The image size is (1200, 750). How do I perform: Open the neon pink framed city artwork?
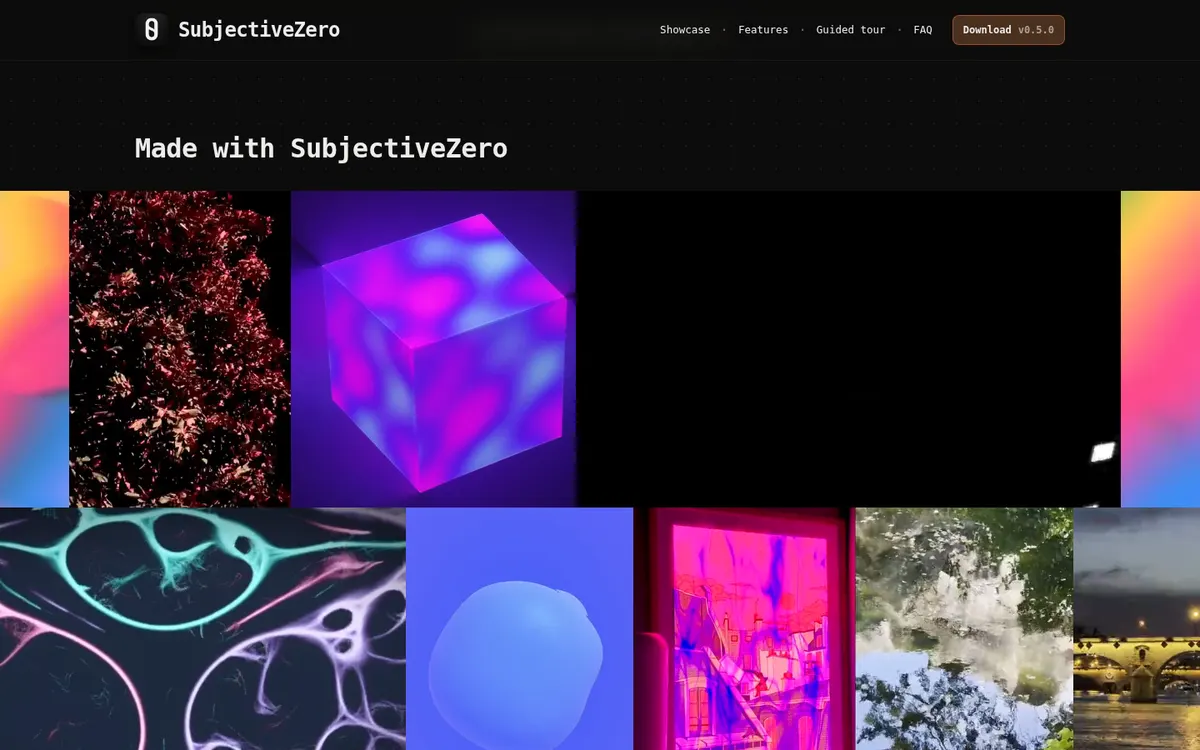[745, 629]
